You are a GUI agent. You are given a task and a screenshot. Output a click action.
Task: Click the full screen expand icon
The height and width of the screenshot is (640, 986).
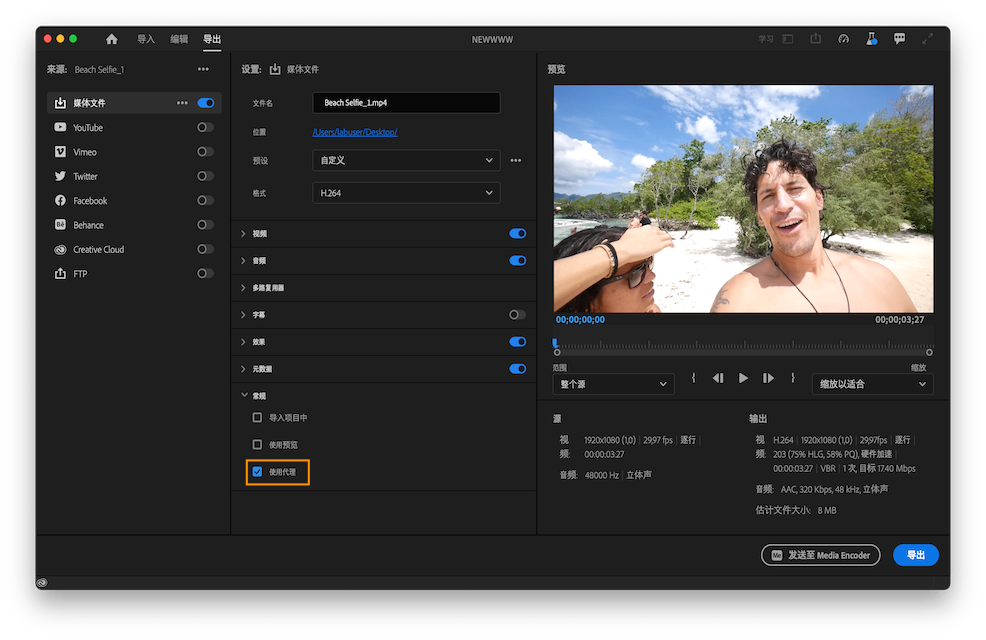point(928,38)
